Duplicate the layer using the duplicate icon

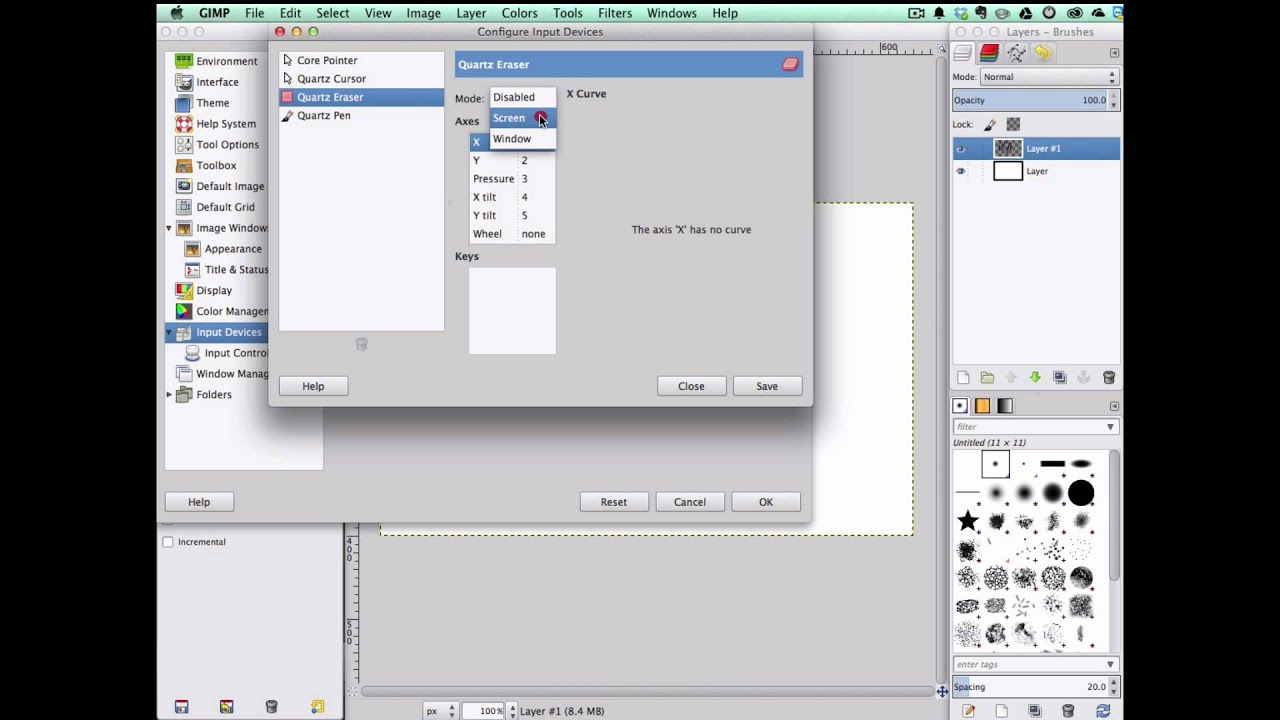1059,377
